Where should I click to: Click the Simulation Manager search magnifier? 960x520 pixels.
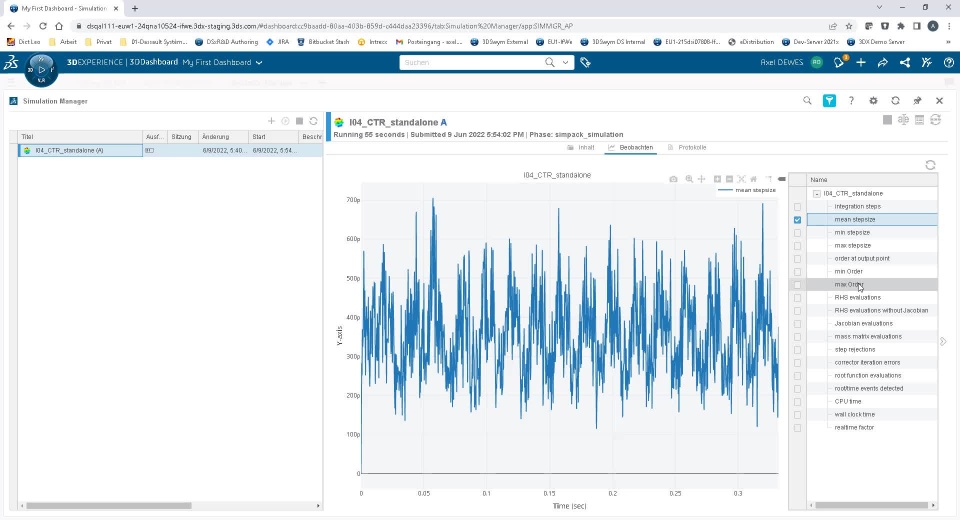(807, 100)
